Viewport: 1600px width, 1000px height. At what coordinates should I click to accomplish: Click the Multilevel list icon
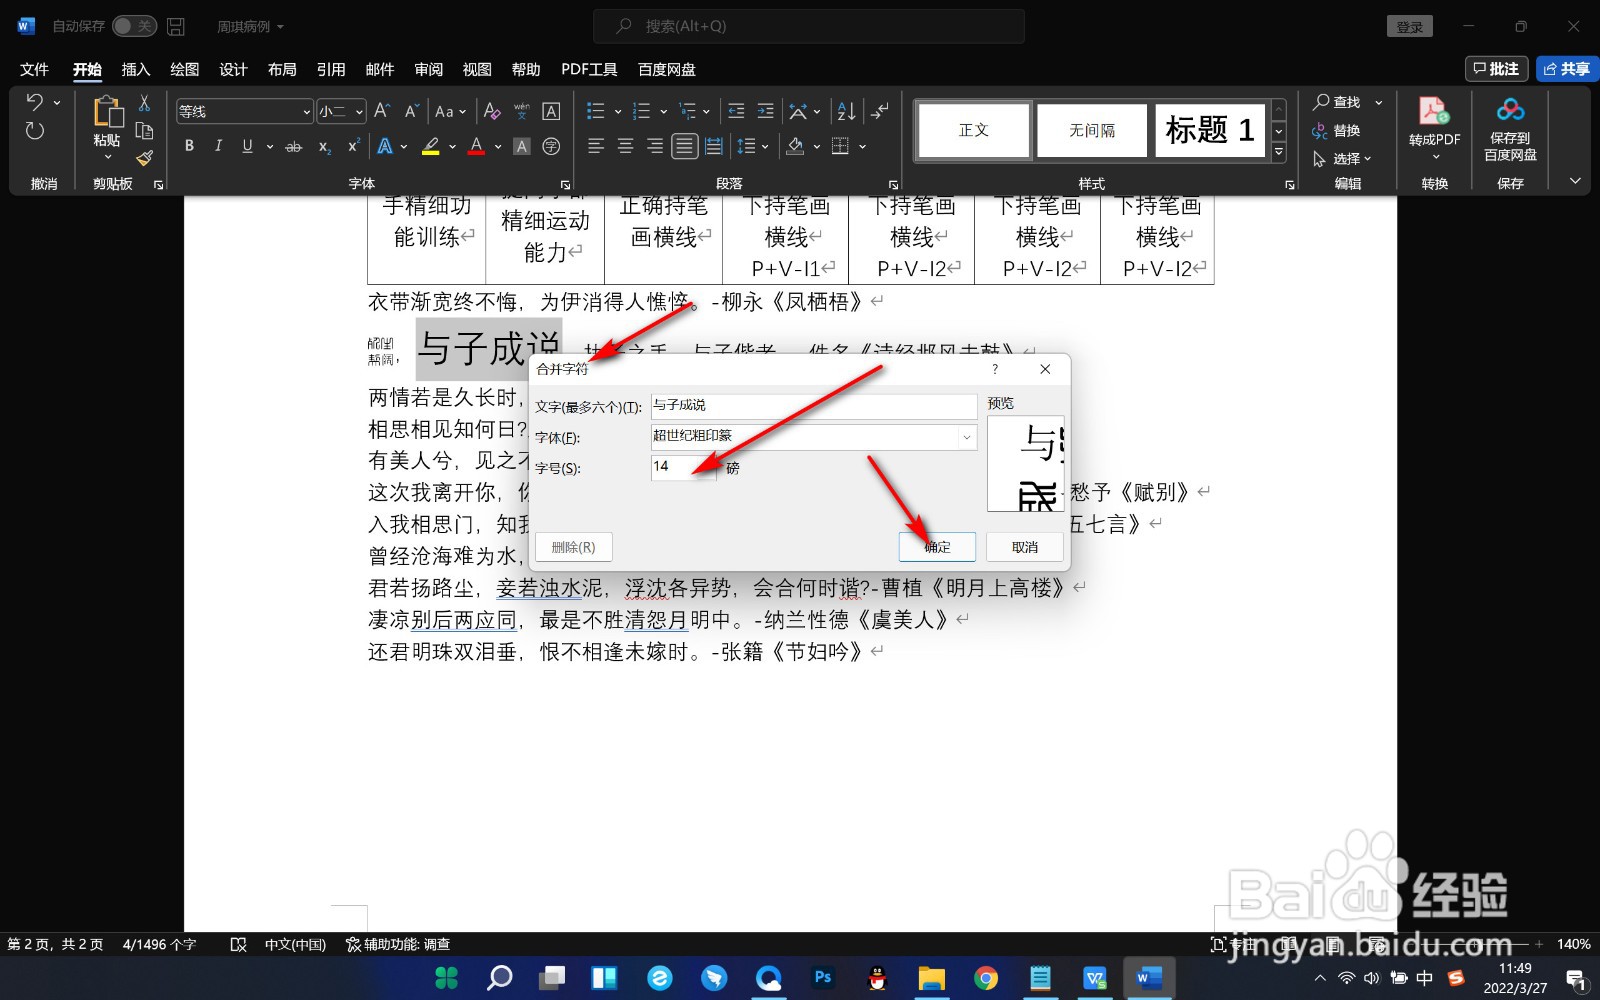point(687,111)
